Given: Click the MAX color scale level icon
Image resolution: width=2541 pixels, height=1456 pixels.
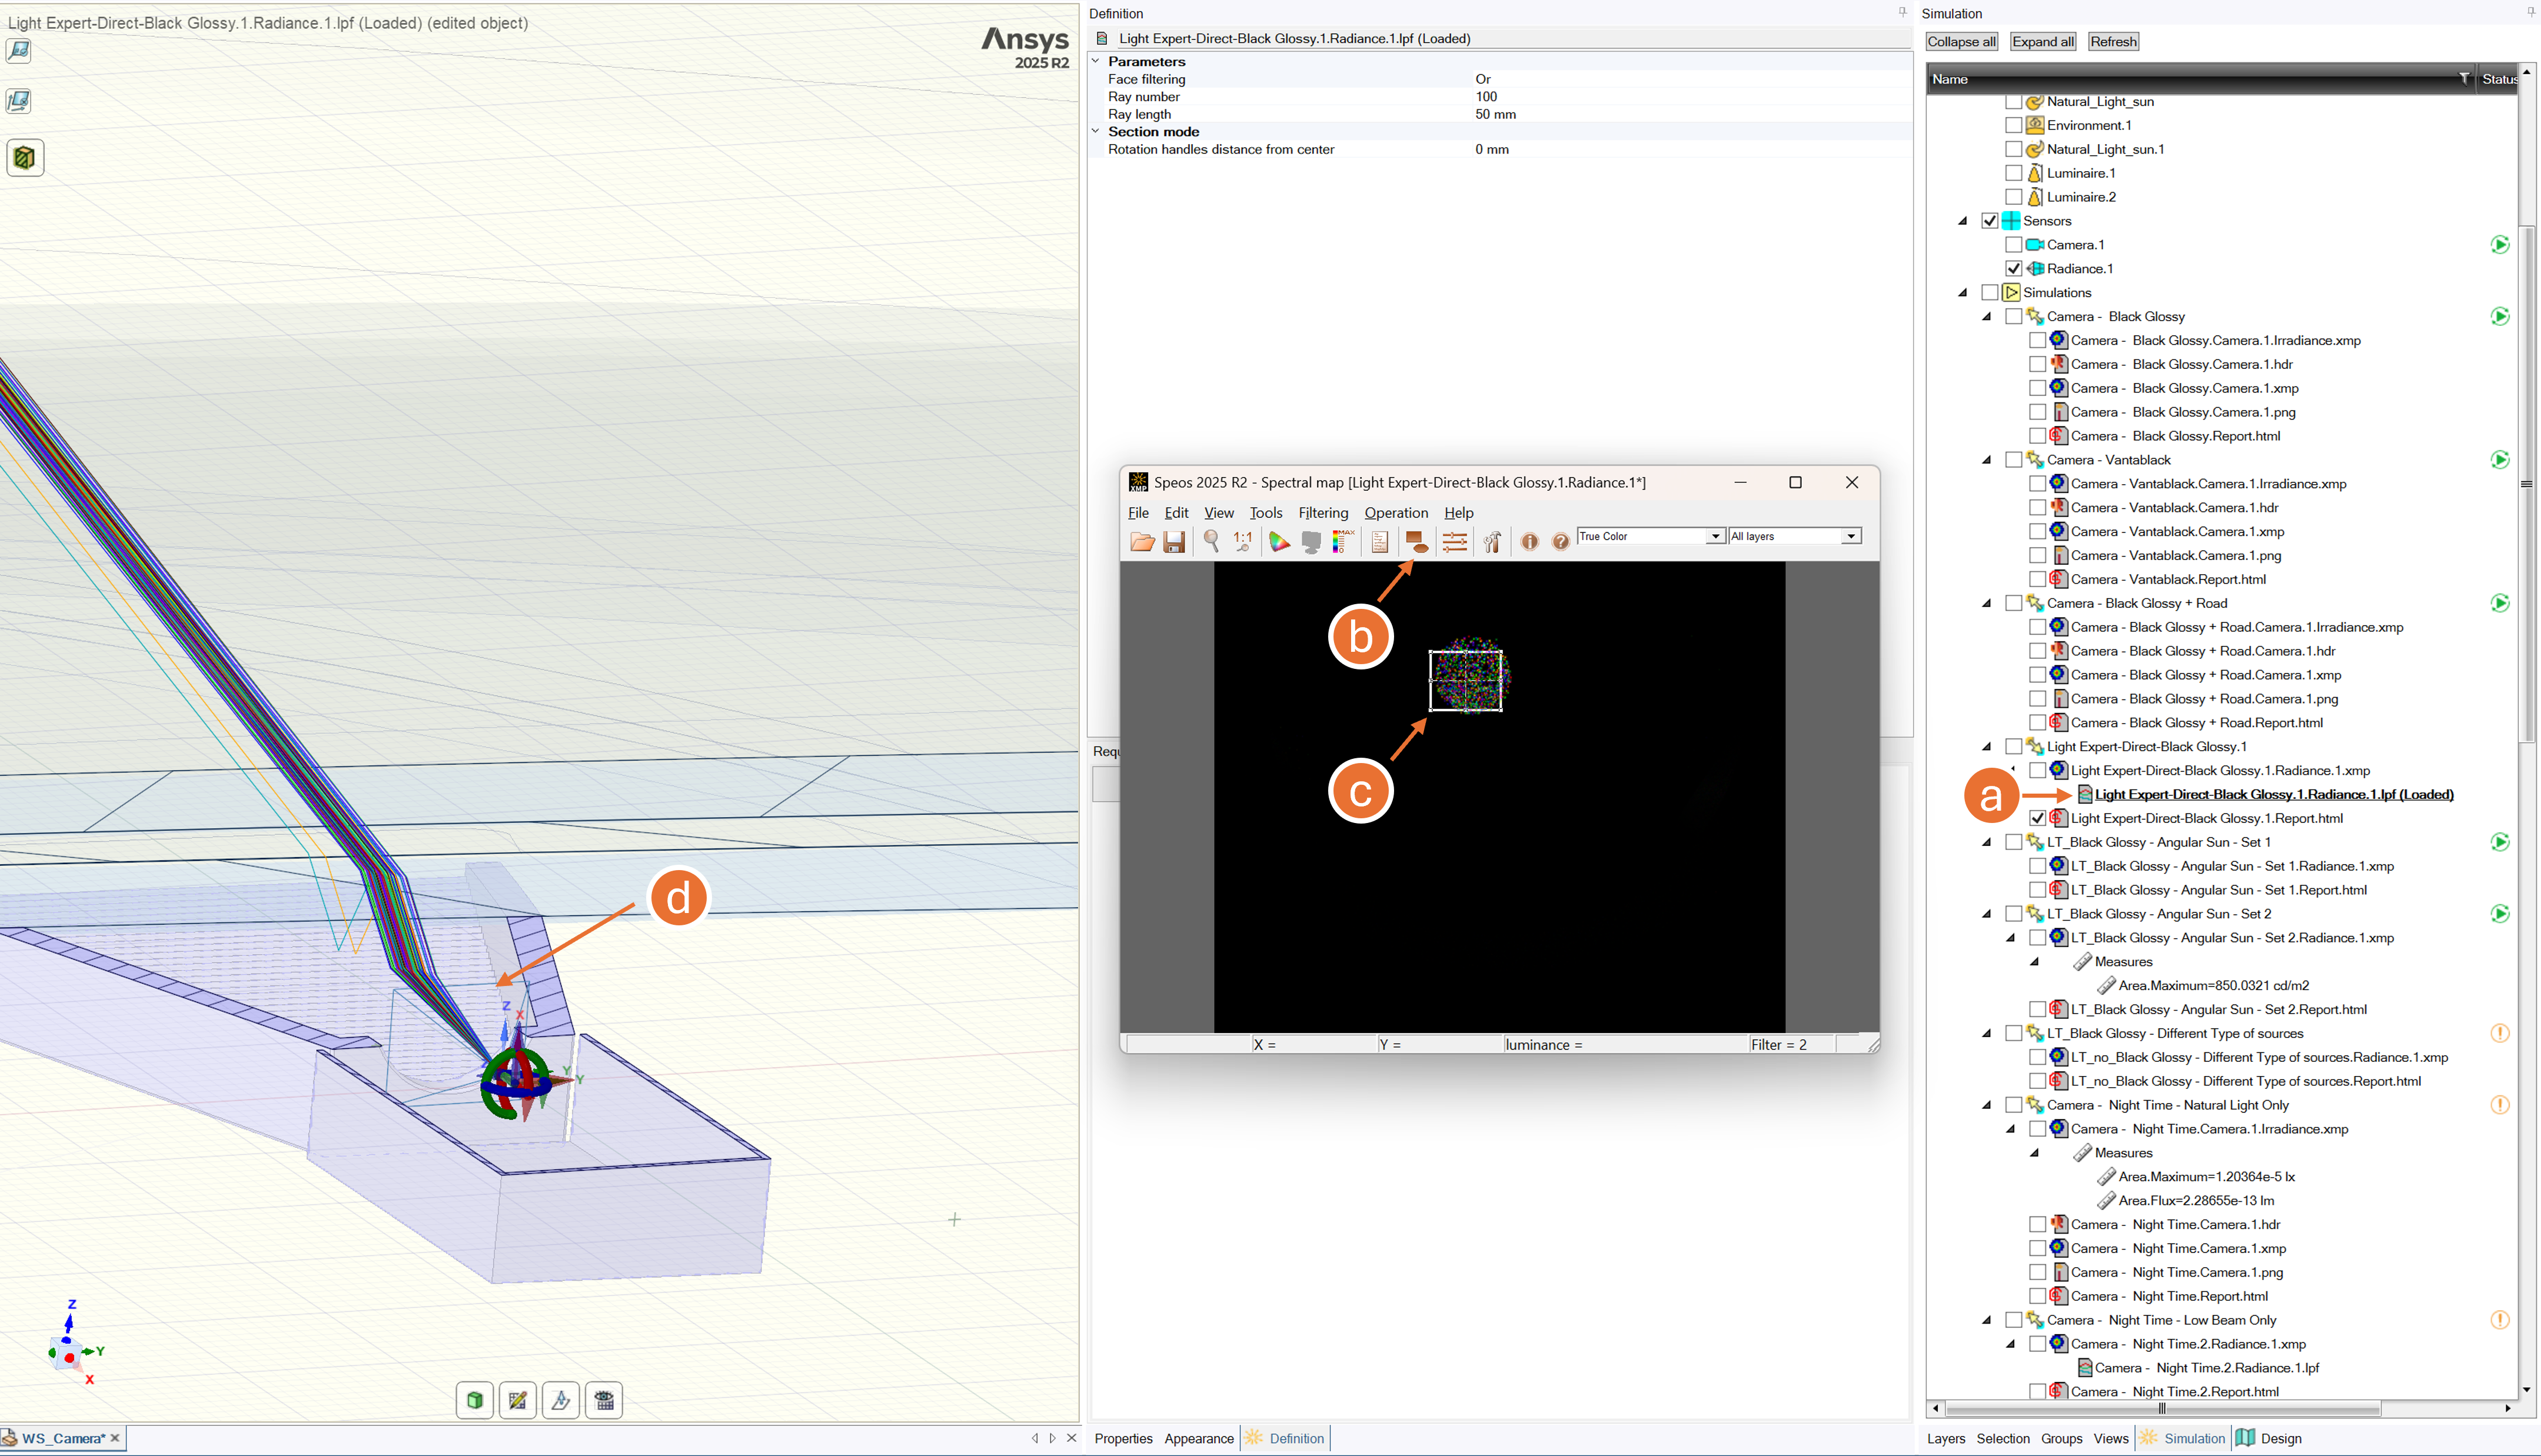Looking at the screenshot, I should 1343,541.
